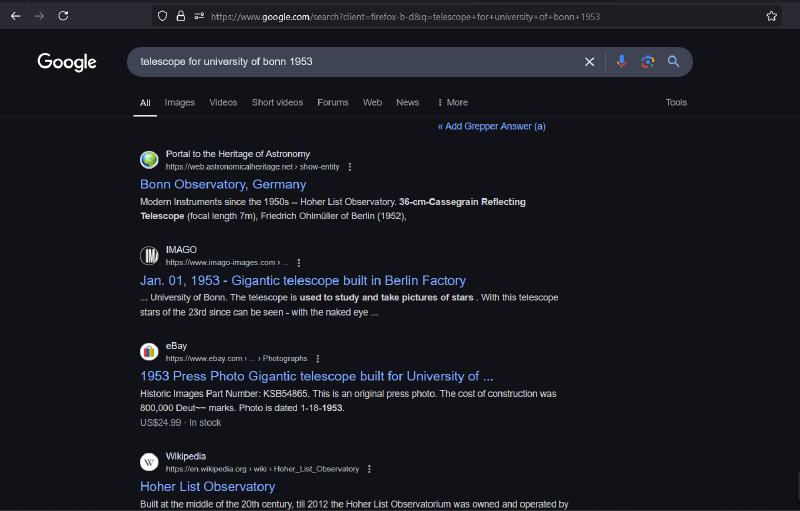Open three-dot menu beside Wikipedia result

pyautogui.click(x=370, y=469)
